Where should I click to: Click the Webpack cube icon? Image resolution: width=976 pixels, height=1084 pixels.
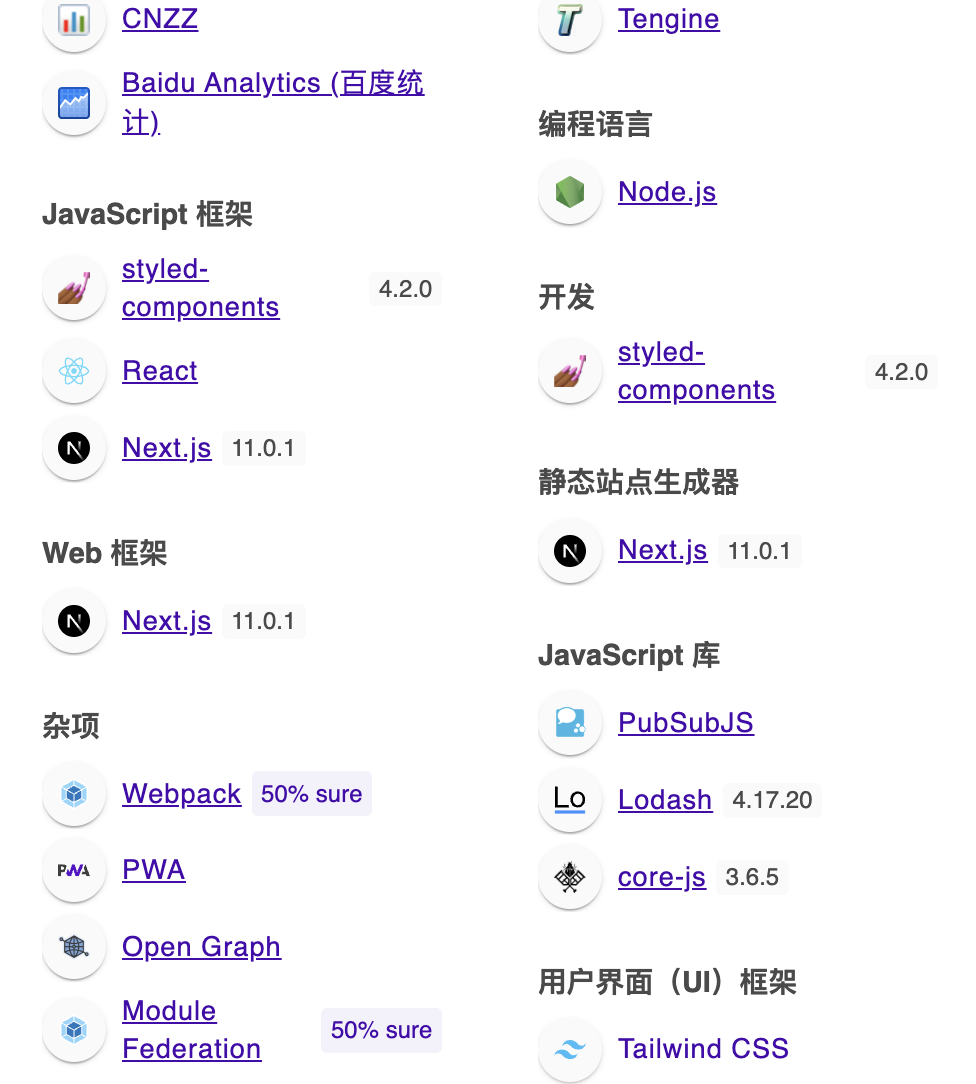(74, 794)
